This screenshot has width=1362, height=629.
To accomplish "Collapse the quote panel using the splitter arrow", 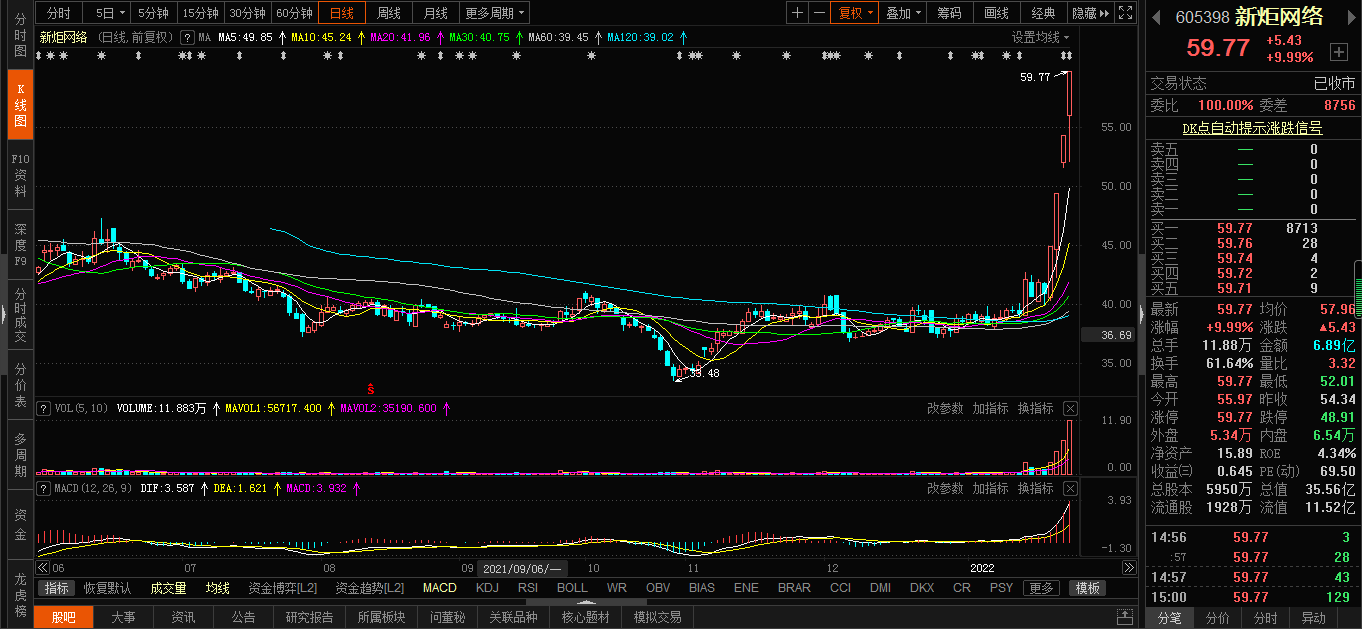I will (x=1141, y=312).
